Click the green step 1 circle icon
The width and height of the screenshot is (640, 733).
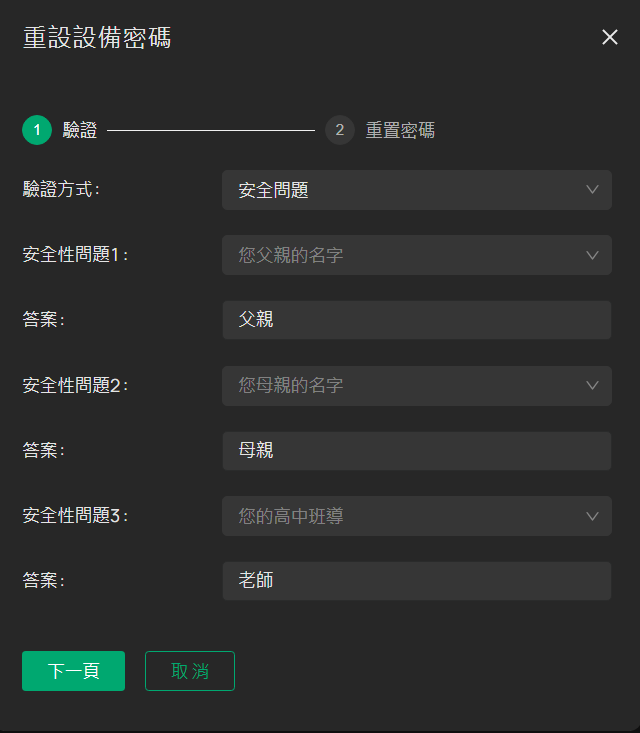point(37,130)
